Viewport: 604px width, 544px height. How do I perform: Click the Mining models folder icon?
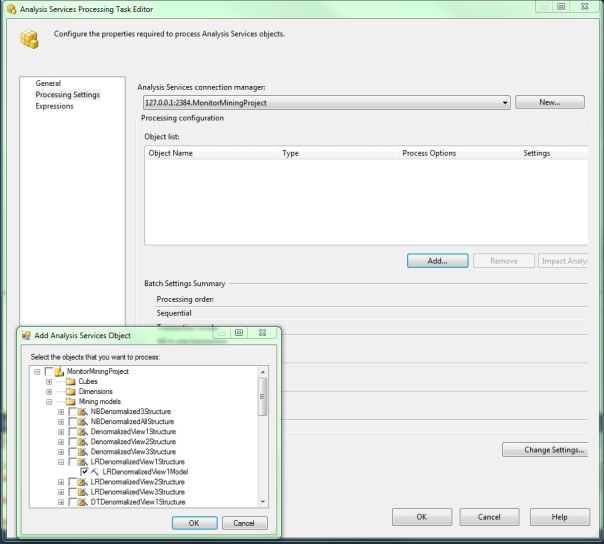click(x=70, y=401)
